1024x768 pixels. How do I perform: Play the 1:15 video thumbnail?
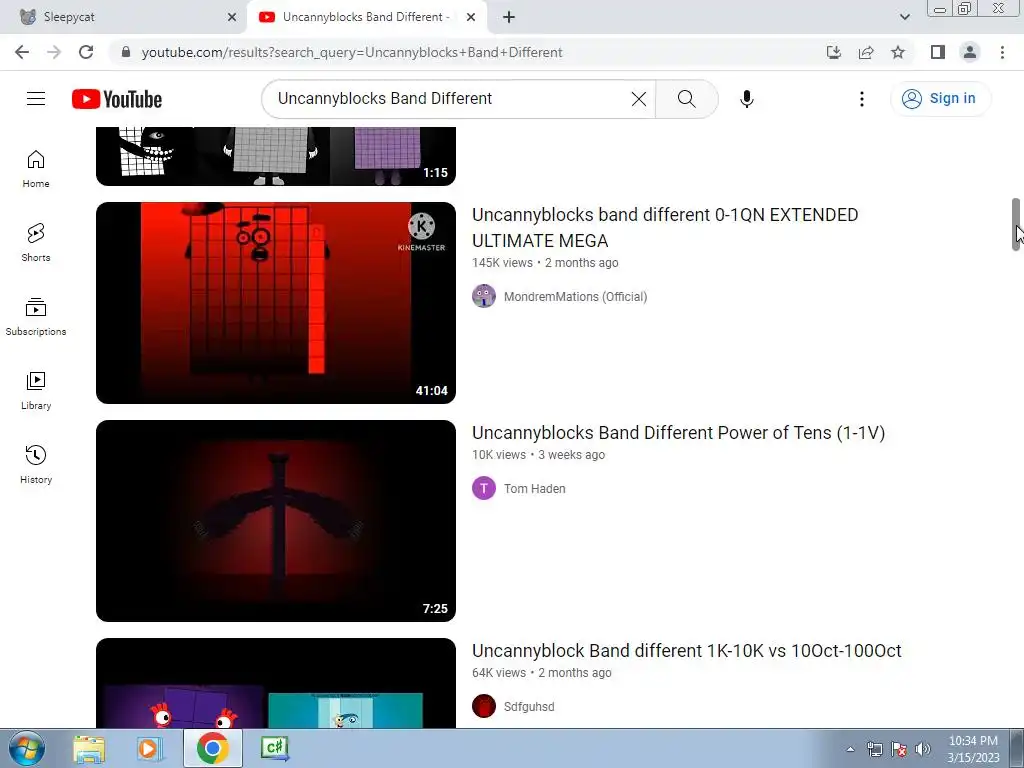click(276, 156)
